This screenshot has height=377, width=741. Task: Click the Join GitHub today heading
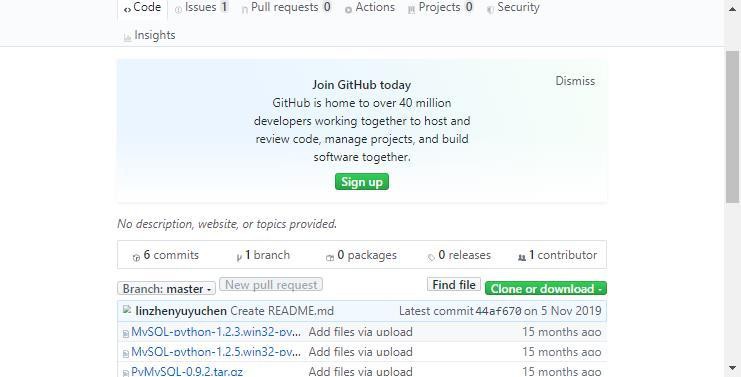[362, 85]
